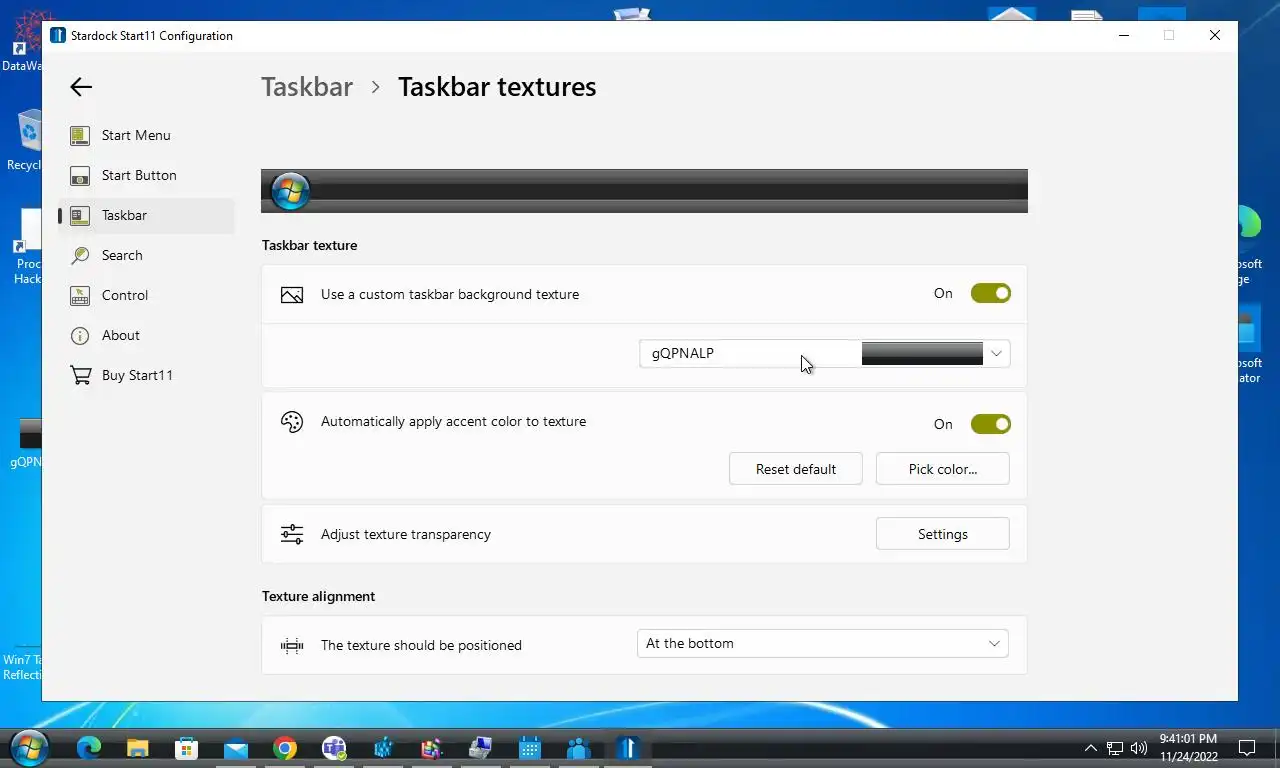Image resolution: width=1280 pixels, height=768 pixels.
Task: Minimize the Start11 Configuration window
Action: tap(1124, 35)
